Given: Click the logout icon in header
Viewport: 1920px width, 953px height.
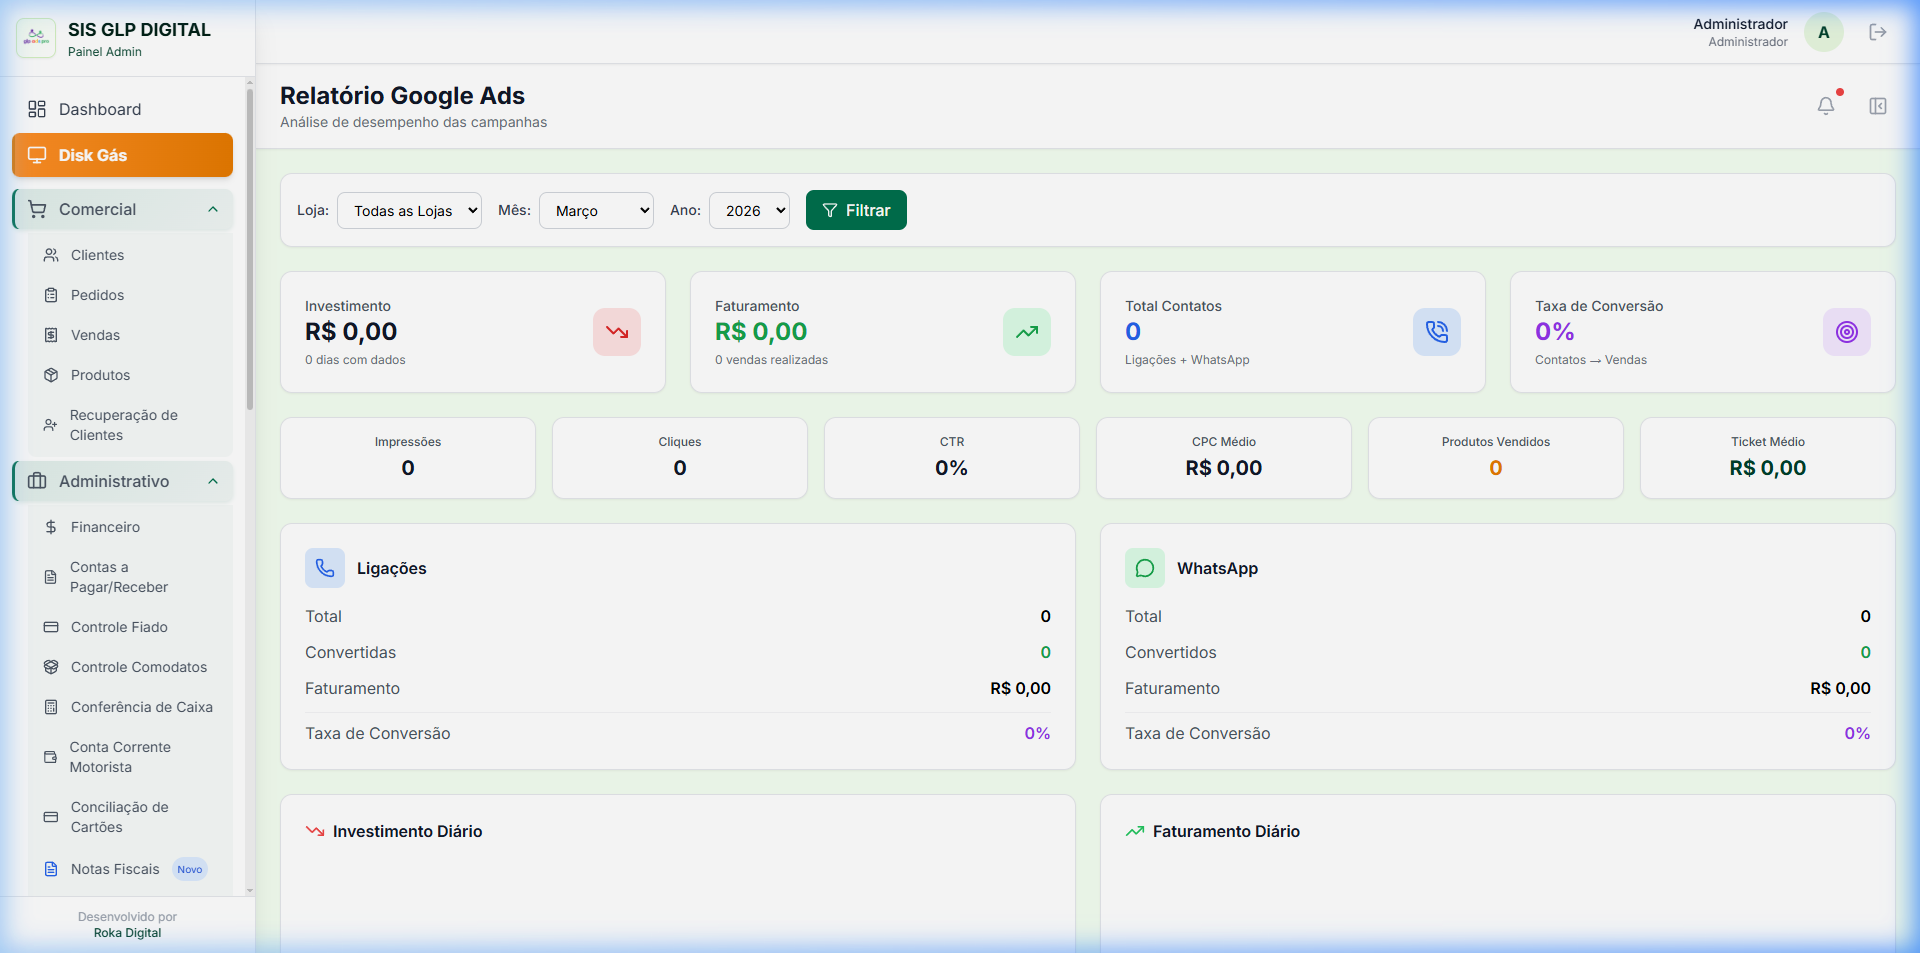Looking at the screenshot, I should click(x=1877, y=33).
